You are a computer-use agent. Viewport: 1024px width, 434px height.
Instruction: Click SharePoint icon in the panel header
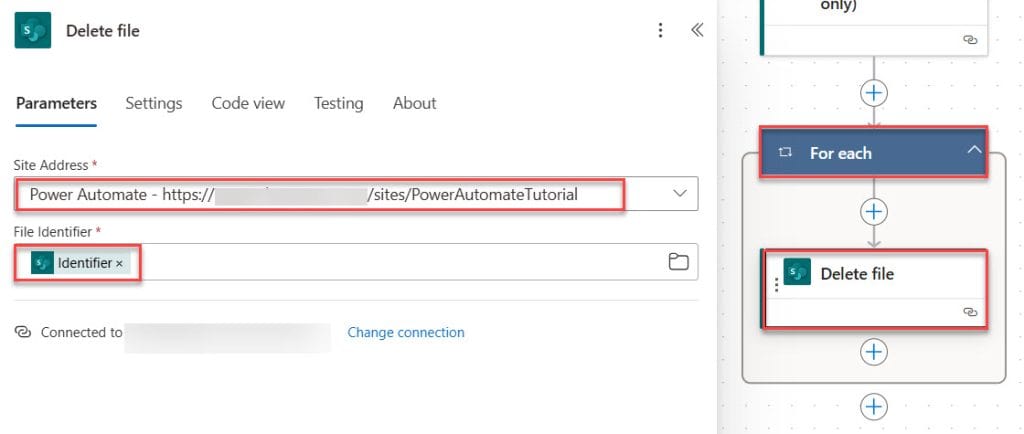(x=33, y=30)
